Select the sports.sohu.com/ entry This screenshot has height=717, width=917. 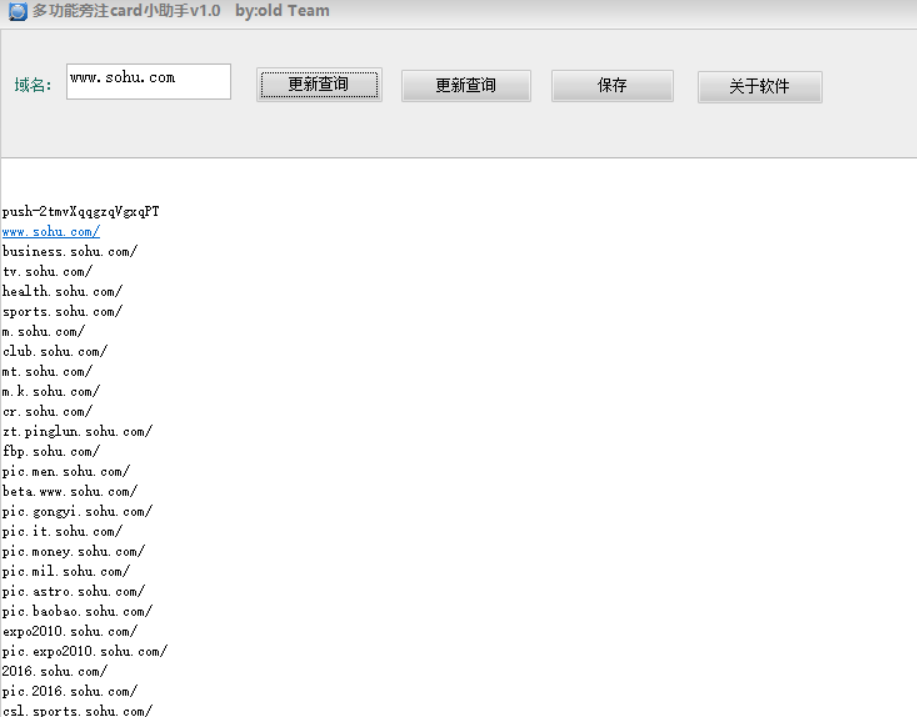click(62, 312)
